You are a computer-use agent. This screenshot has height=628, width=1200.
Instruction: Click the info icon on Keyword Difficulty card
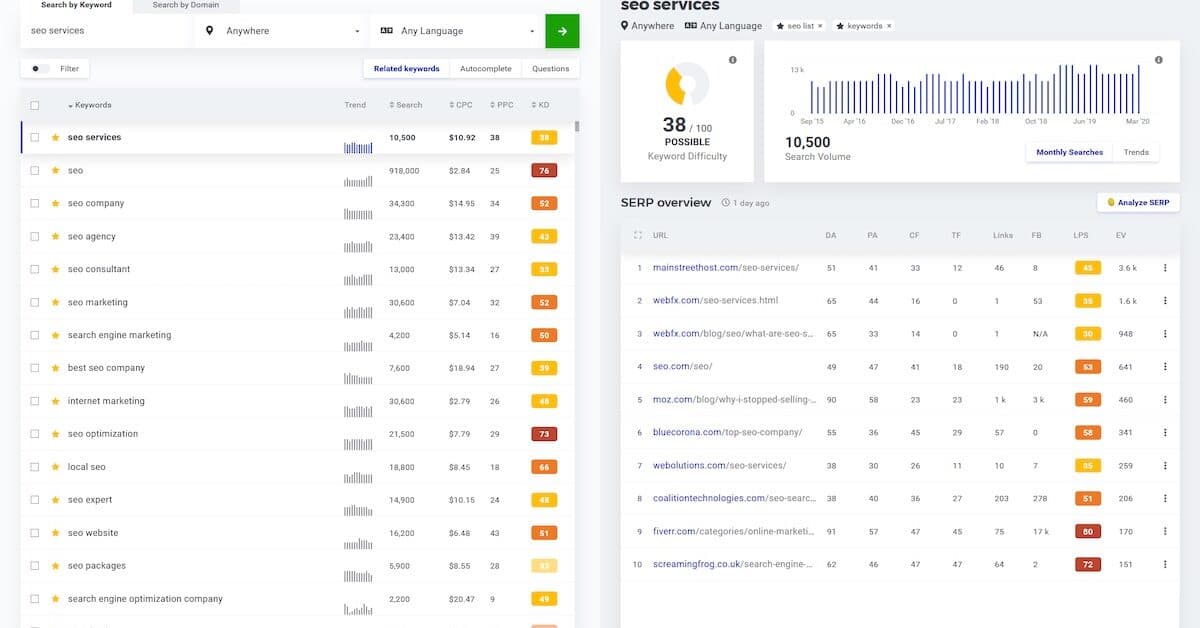733,60
